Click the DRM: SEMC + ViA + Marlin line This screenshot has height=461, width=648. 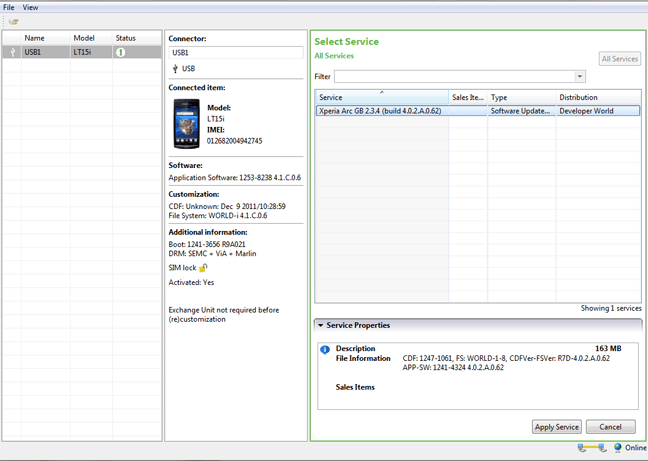click(212, 254)
